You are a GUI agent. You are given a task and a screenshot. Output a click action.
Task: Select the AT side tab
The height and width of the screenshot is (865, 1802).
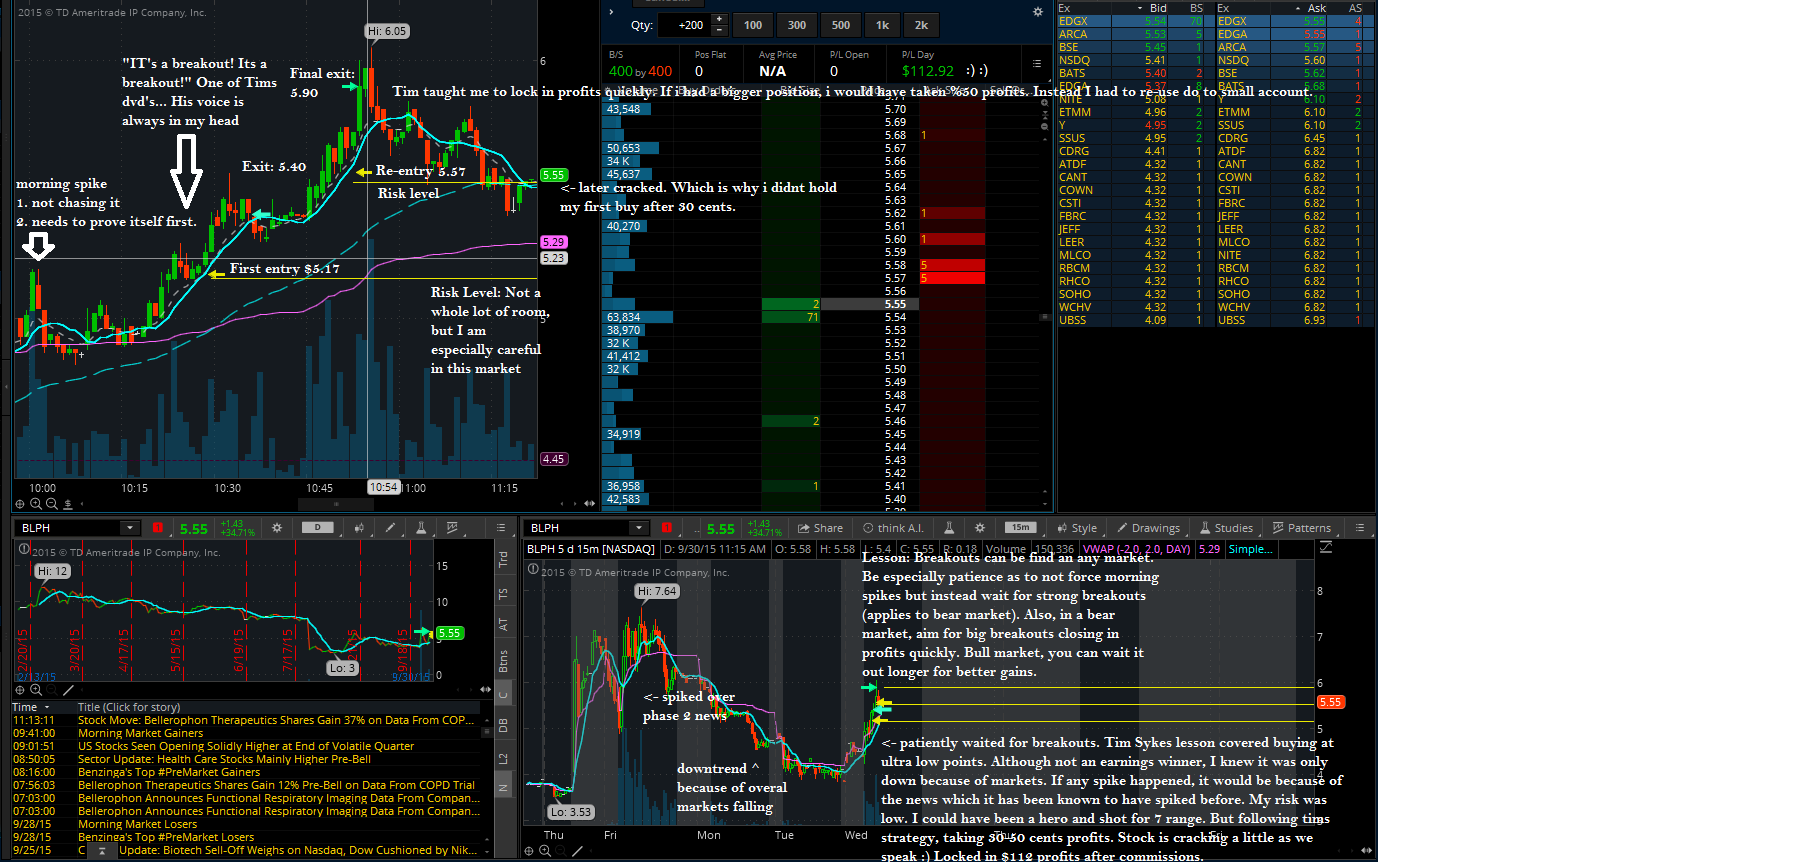(x=504, y=624)
